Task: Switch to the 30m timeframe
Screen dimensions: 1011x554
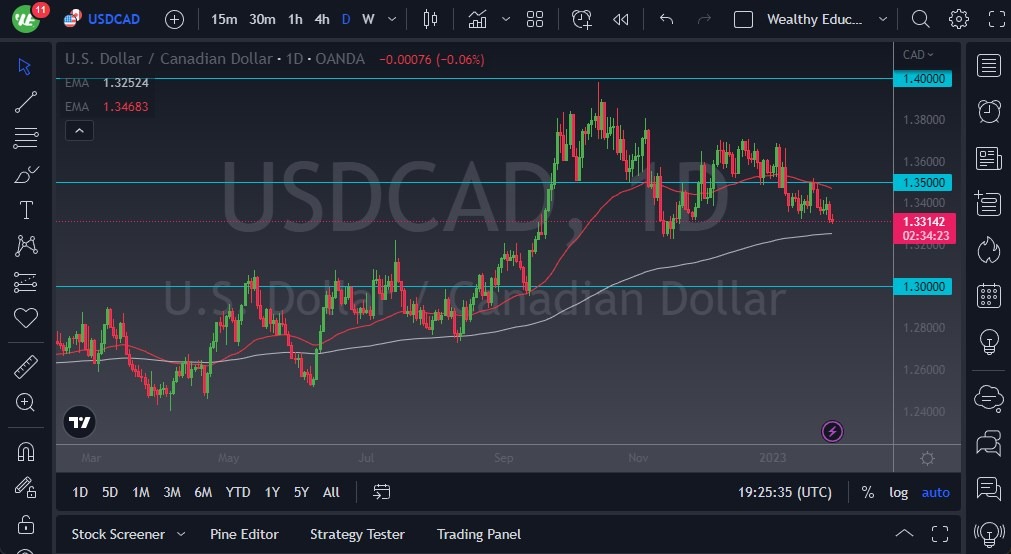Action: click(x=262, y=19)
